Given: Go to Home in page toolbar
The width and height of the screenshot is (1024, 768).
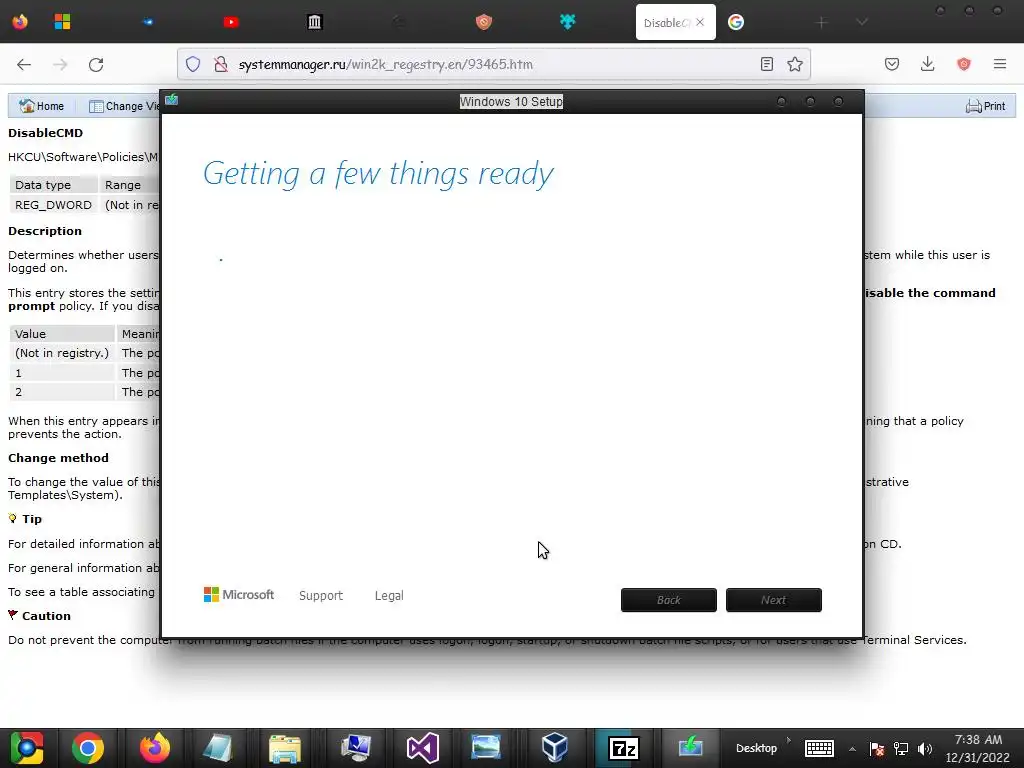Looking at the screenshot, I should pos(42,106).
